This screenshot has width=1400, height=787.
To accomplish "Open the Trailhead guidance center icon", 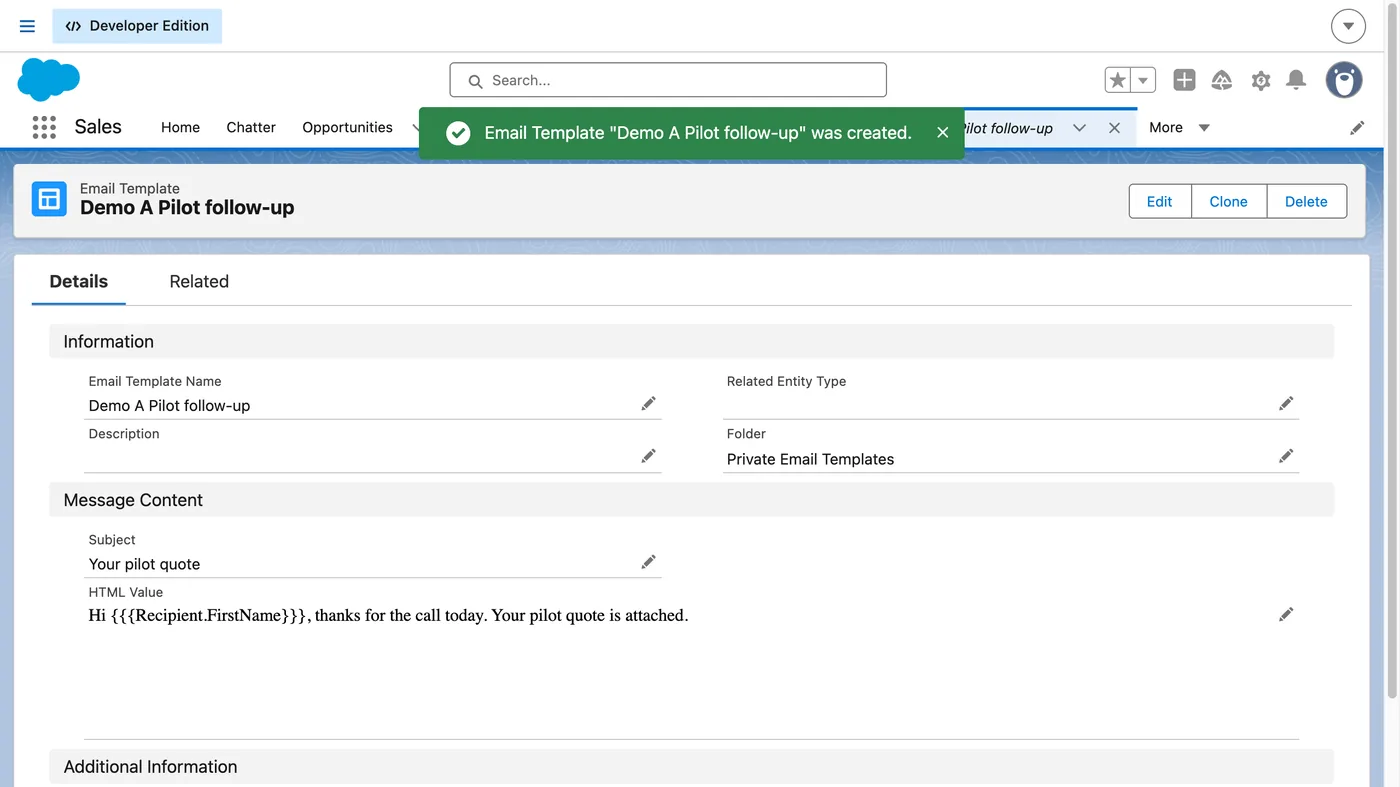I will [x=1221, y=80].
